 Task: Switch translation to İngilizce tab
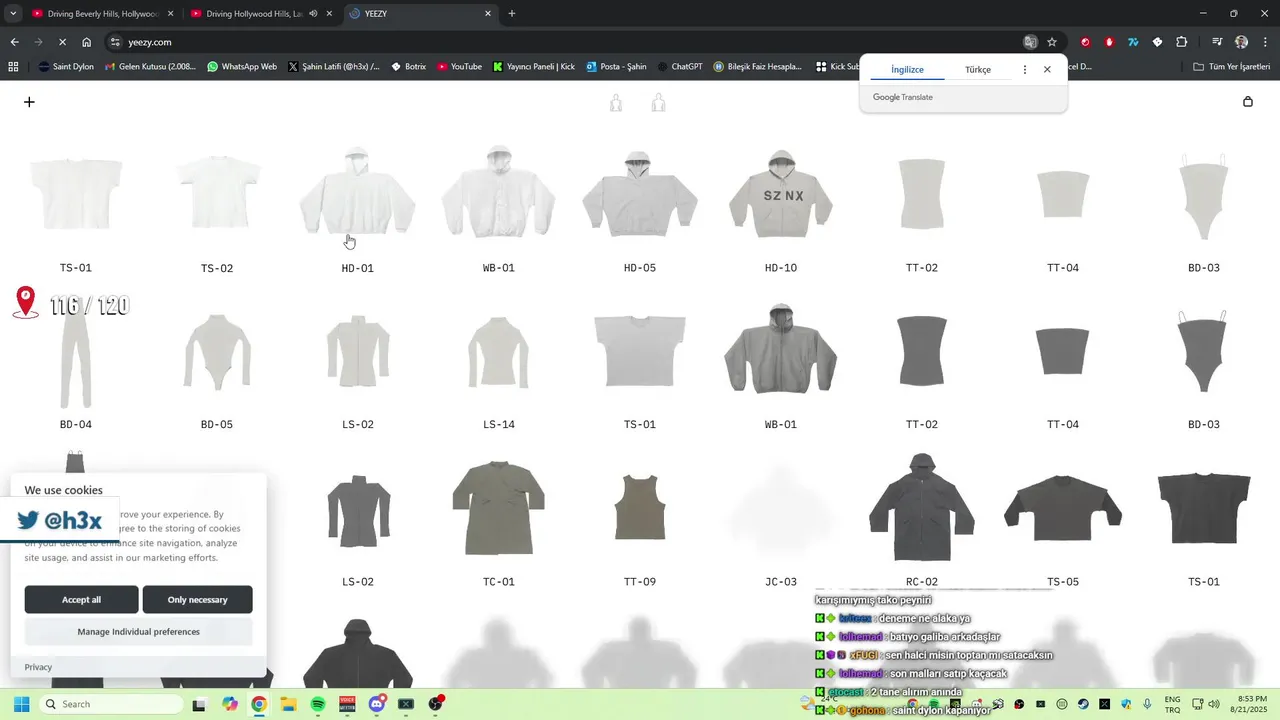point(907,70)
